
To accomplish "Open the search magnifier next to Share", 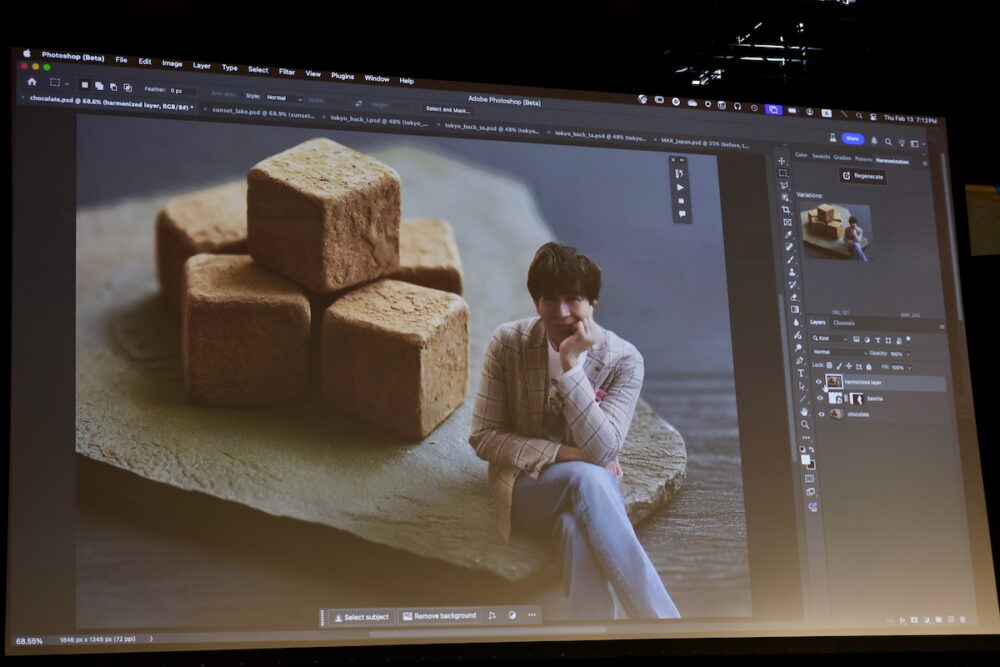I will pyautogui.click(x=888, y=141).
